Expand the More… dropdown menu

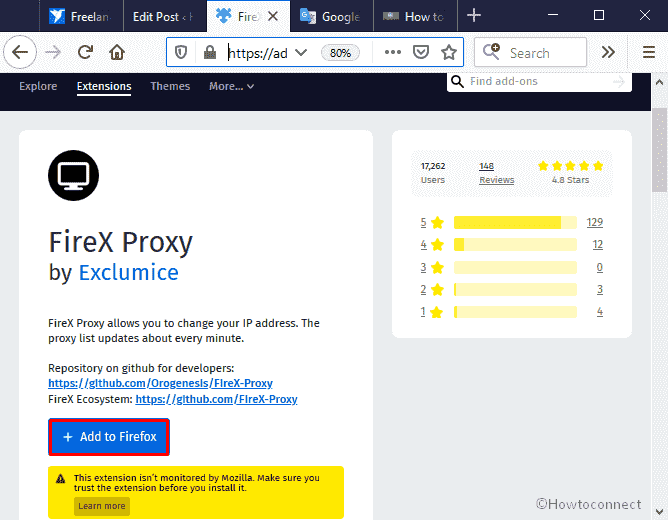click(231, 87)
